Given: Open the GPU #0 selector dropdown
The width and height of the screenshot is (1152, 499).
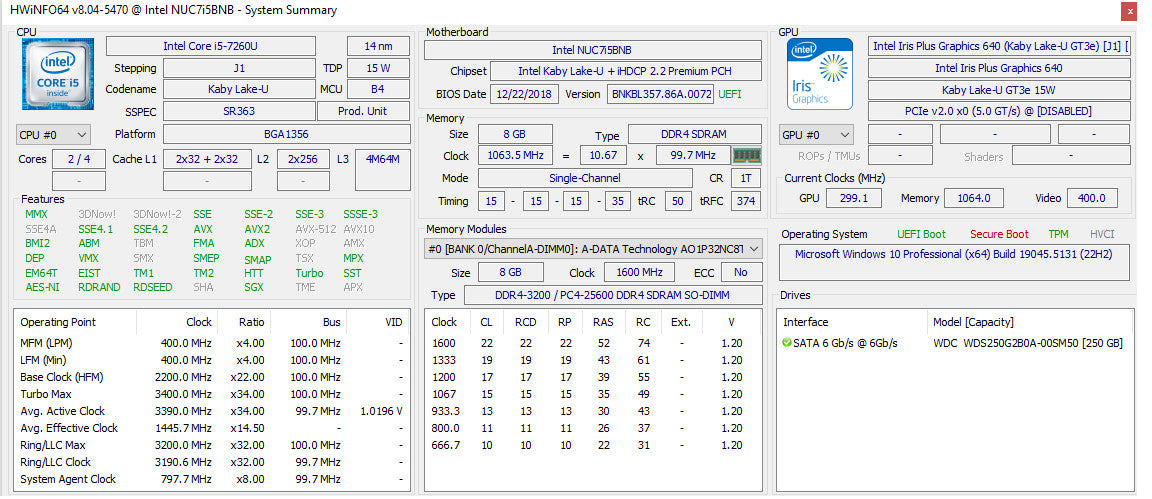Looking at the screenshot, I should coord(817,135).
